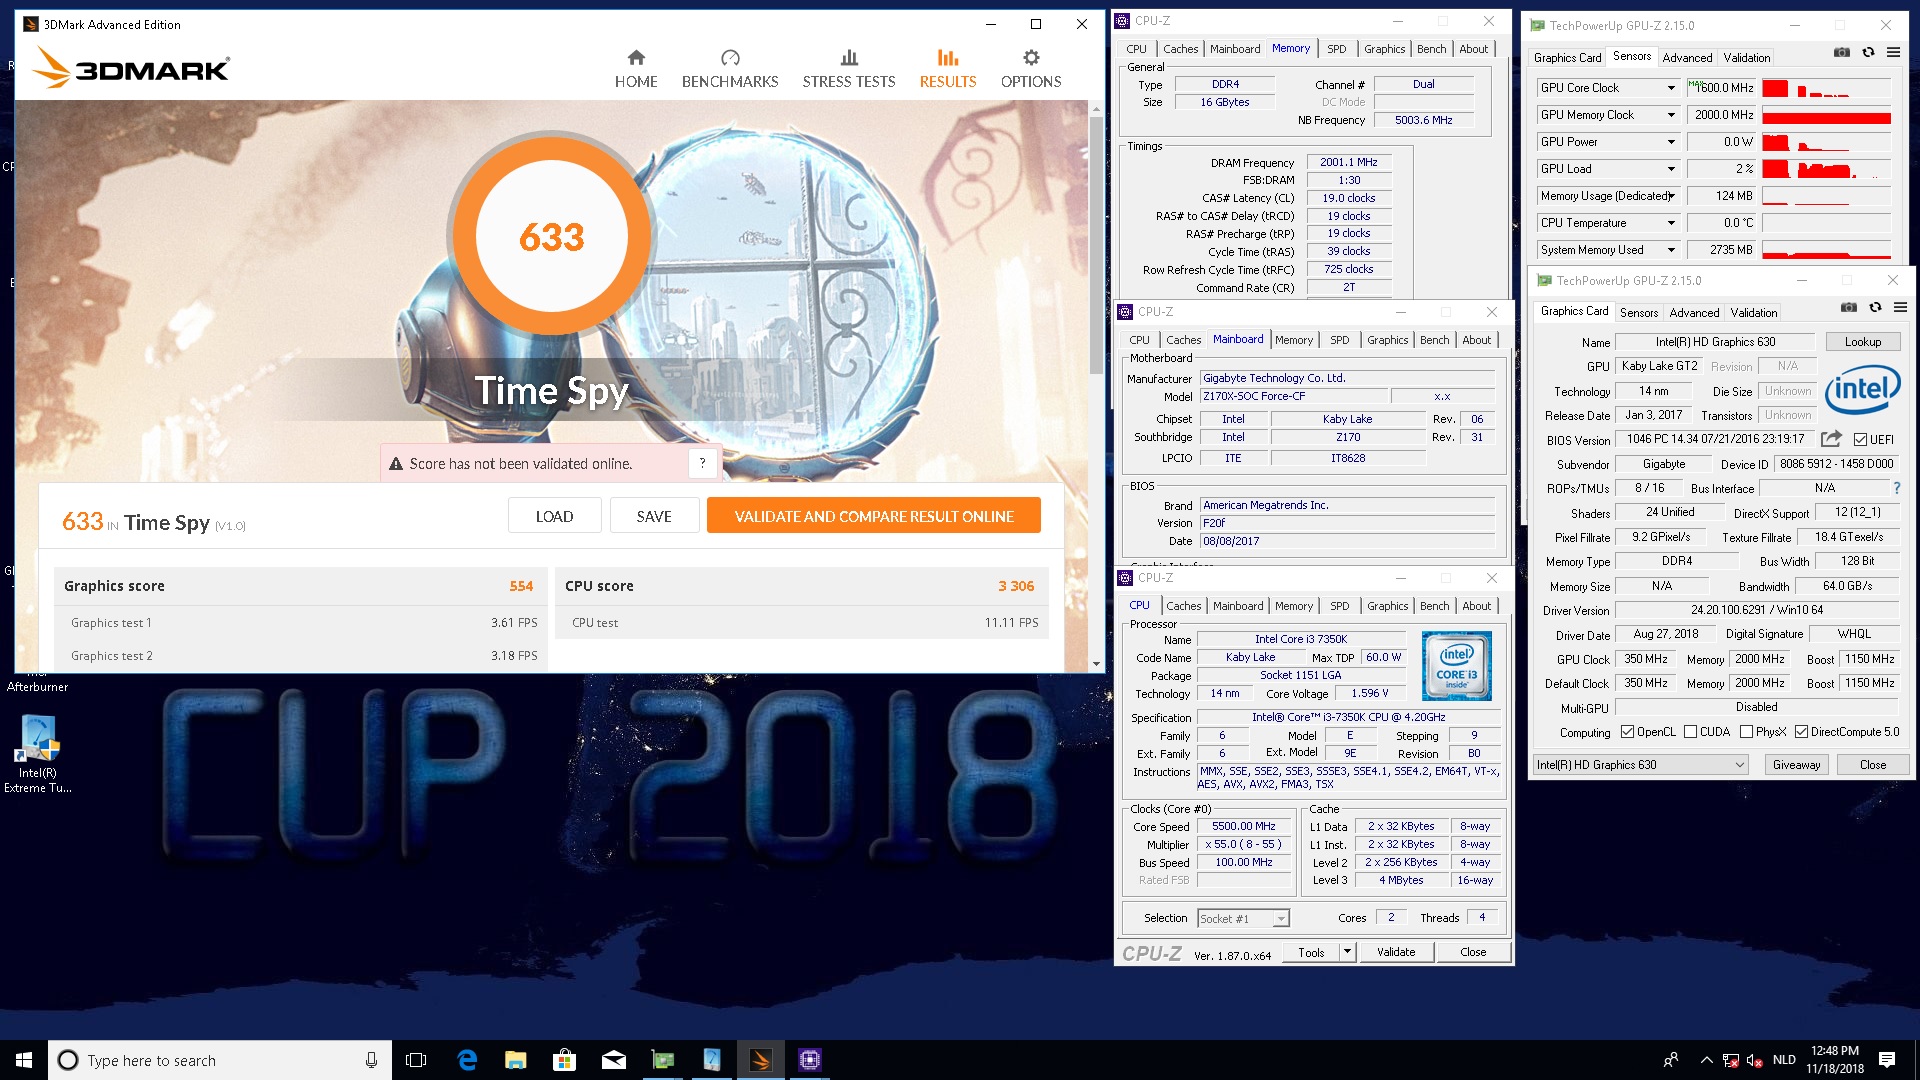
Task: Open Intel(R) HD Graphics 630 GPU selector
Action: tap(1640, 765)
